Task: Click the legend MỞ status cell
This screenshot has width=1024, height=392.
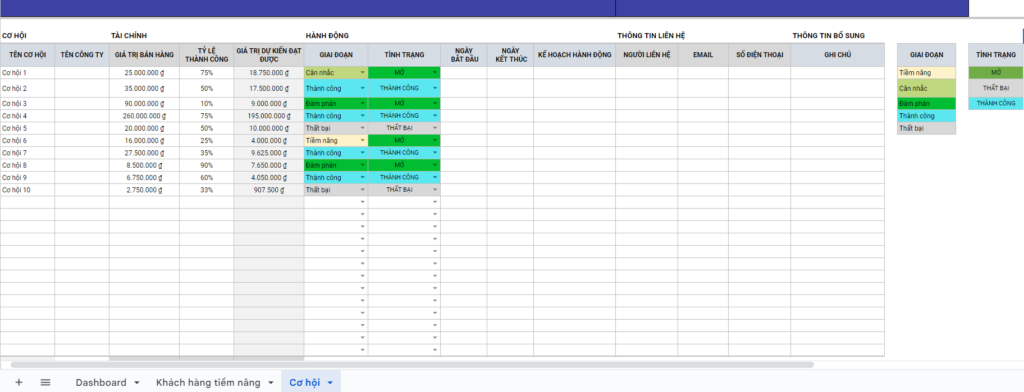Action: (996, 73)
